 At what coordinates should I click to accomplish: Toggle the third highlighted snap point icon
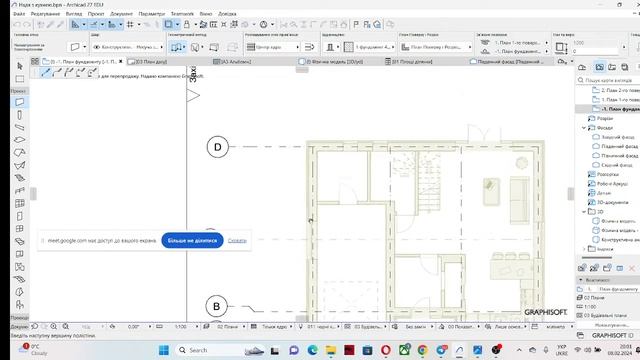112,24
